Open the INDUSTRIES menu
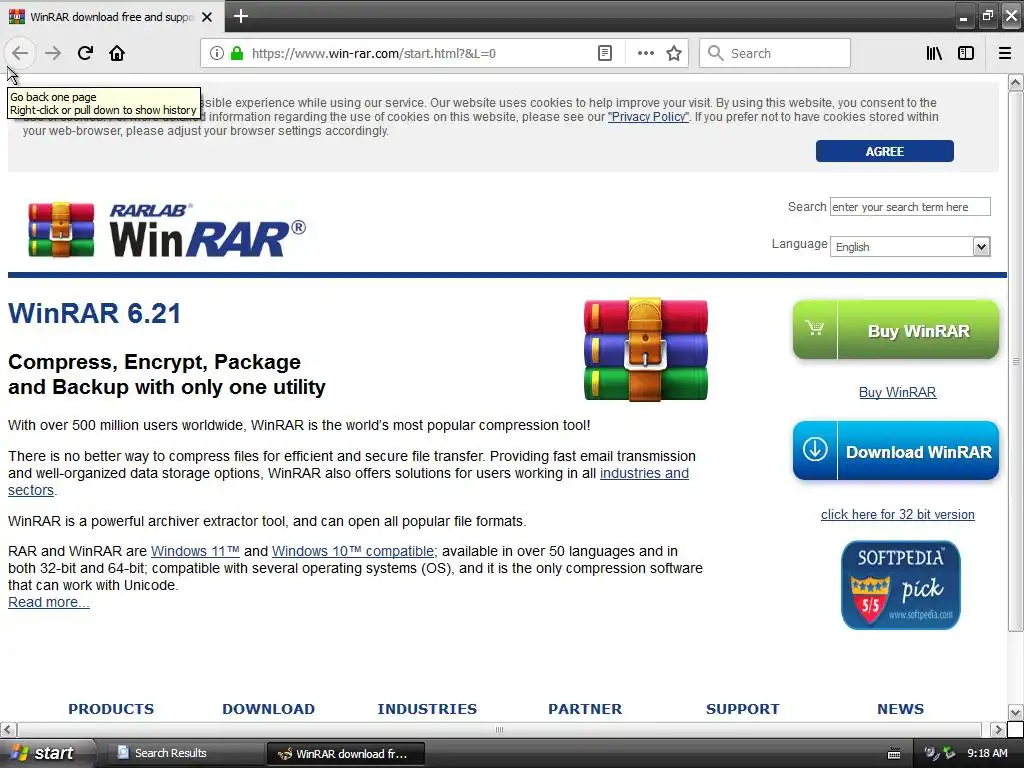 427,709
